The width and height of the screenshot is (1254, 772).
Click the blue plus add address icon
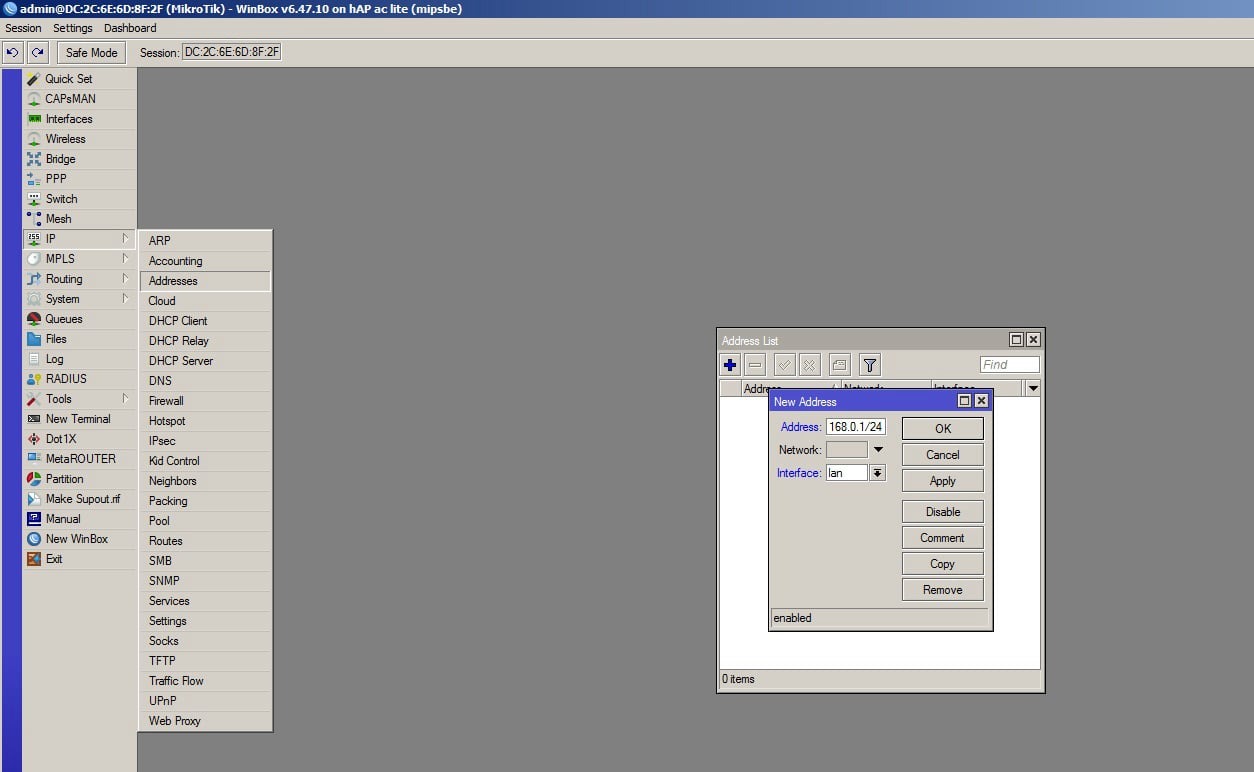coord(730,365)
